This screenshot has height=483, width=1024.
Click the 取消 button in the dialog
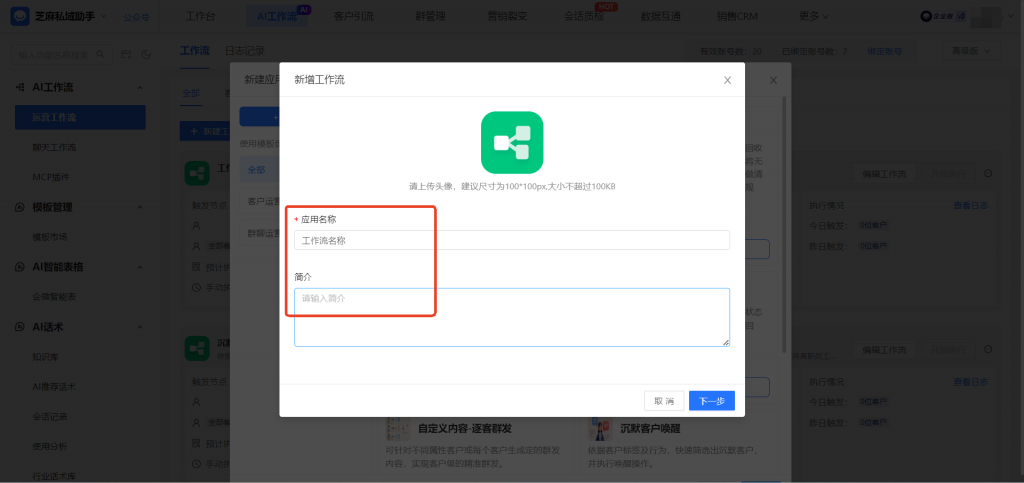point(664,401)
